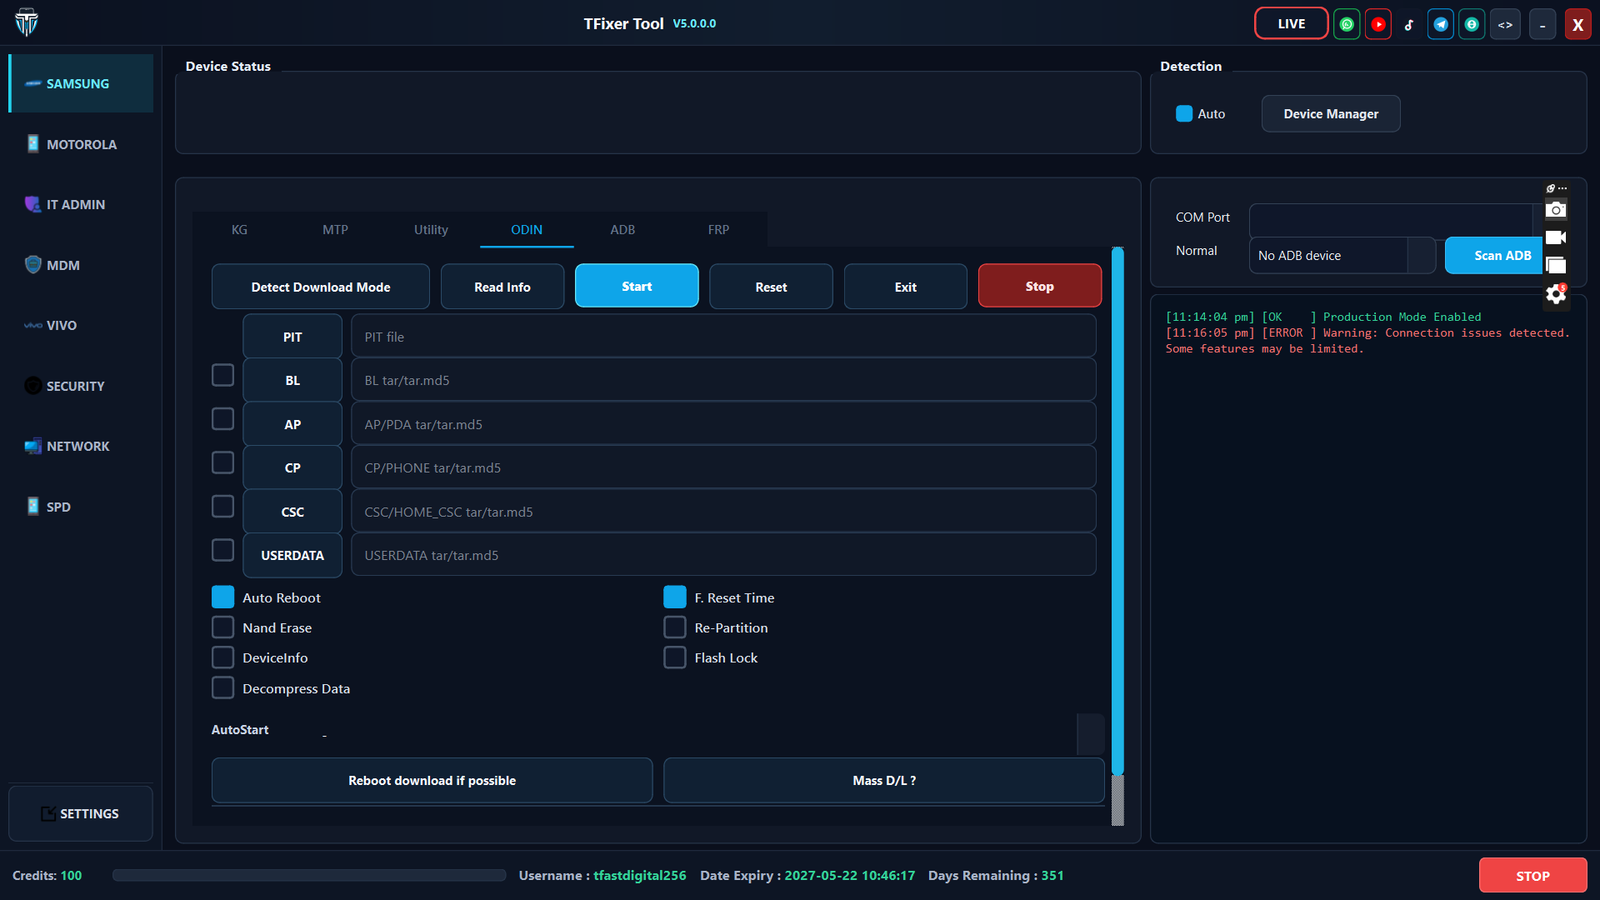Click the code brackets icon
The height and width of the screenshot is (900, 1600).
coord(1505,24)
